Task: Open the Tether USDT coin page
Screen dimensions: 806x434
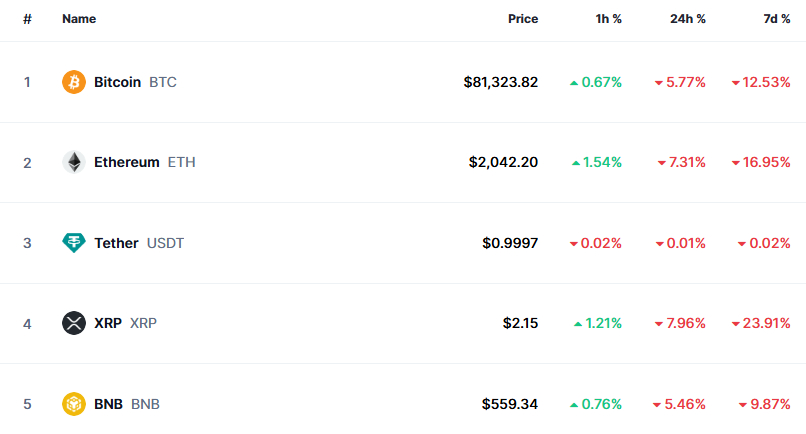Action: (139, 243)
